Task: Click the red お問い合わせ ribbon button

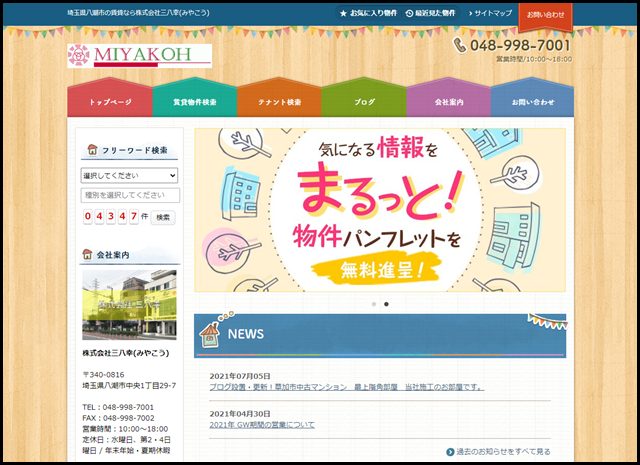Action: coord(545,16)
